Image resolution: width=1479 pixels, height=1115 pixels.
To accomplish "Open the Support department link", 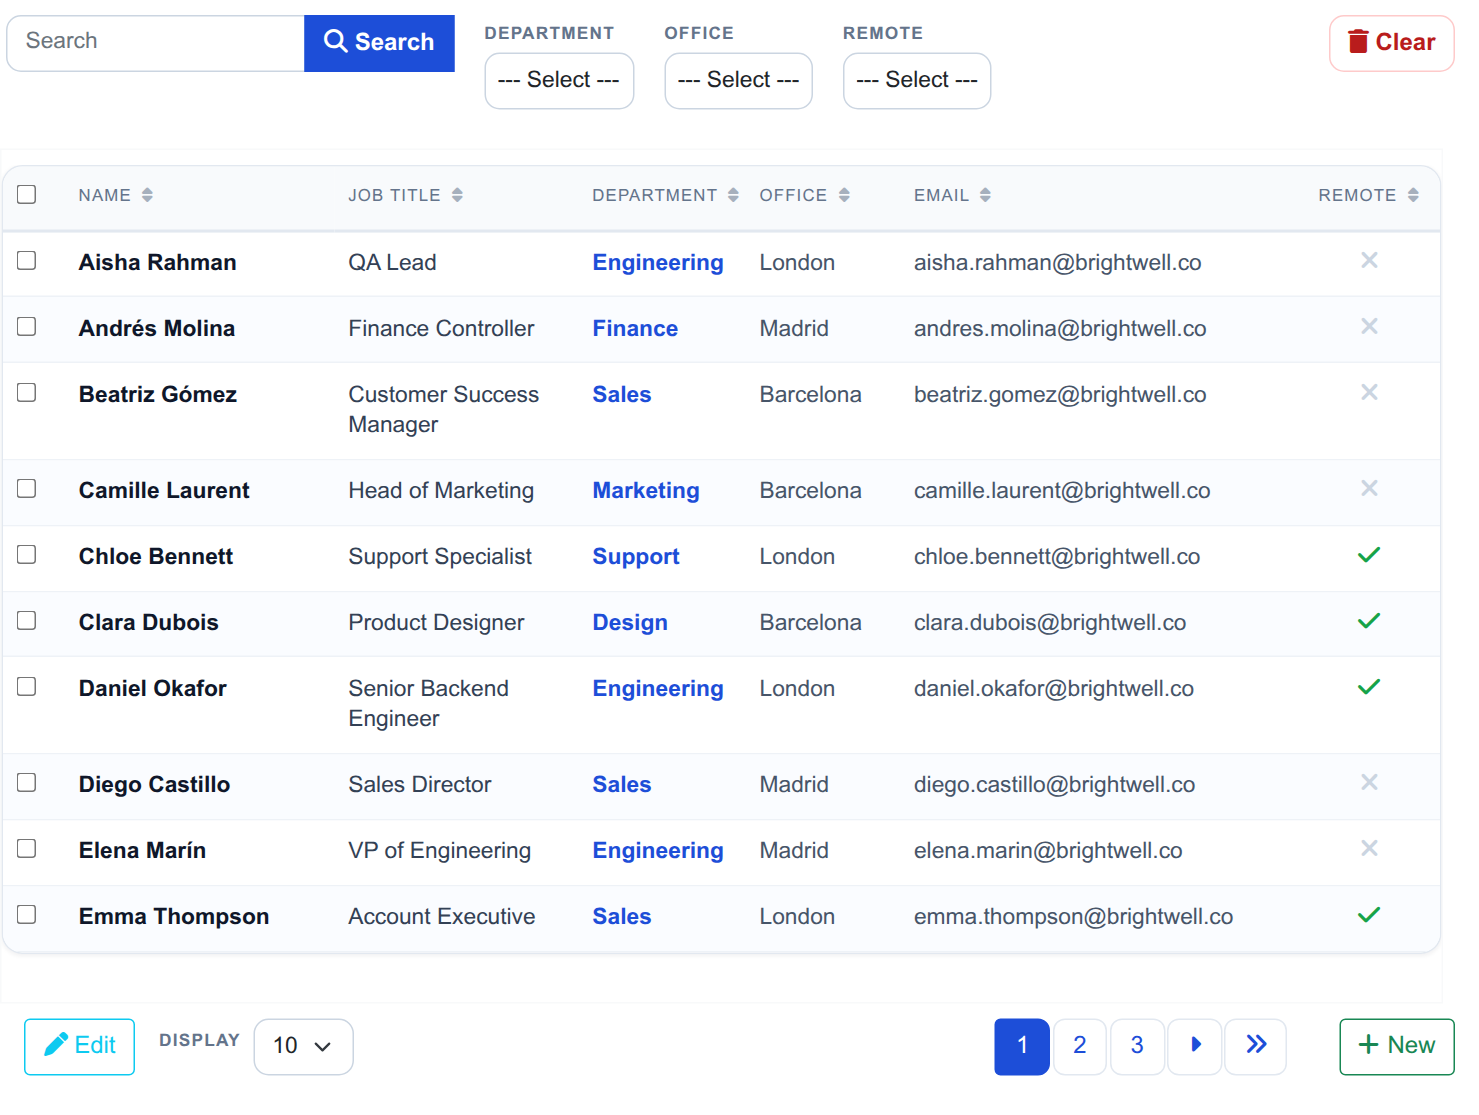I will point(636,556).
